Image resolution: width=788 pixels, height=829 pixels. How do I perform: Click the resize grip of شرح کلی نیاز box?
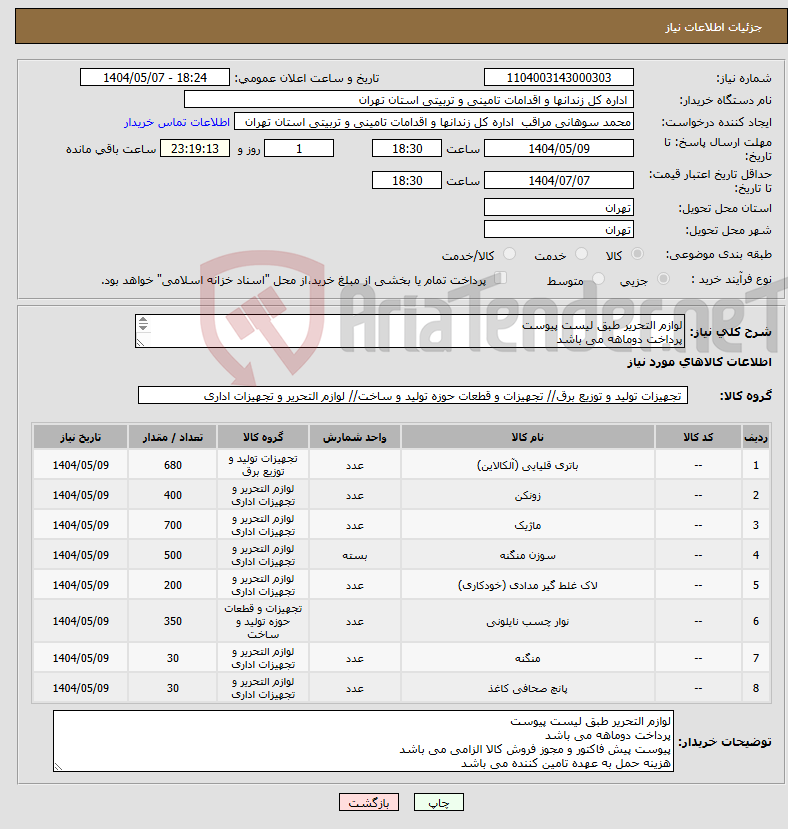[x=140, y=343]
